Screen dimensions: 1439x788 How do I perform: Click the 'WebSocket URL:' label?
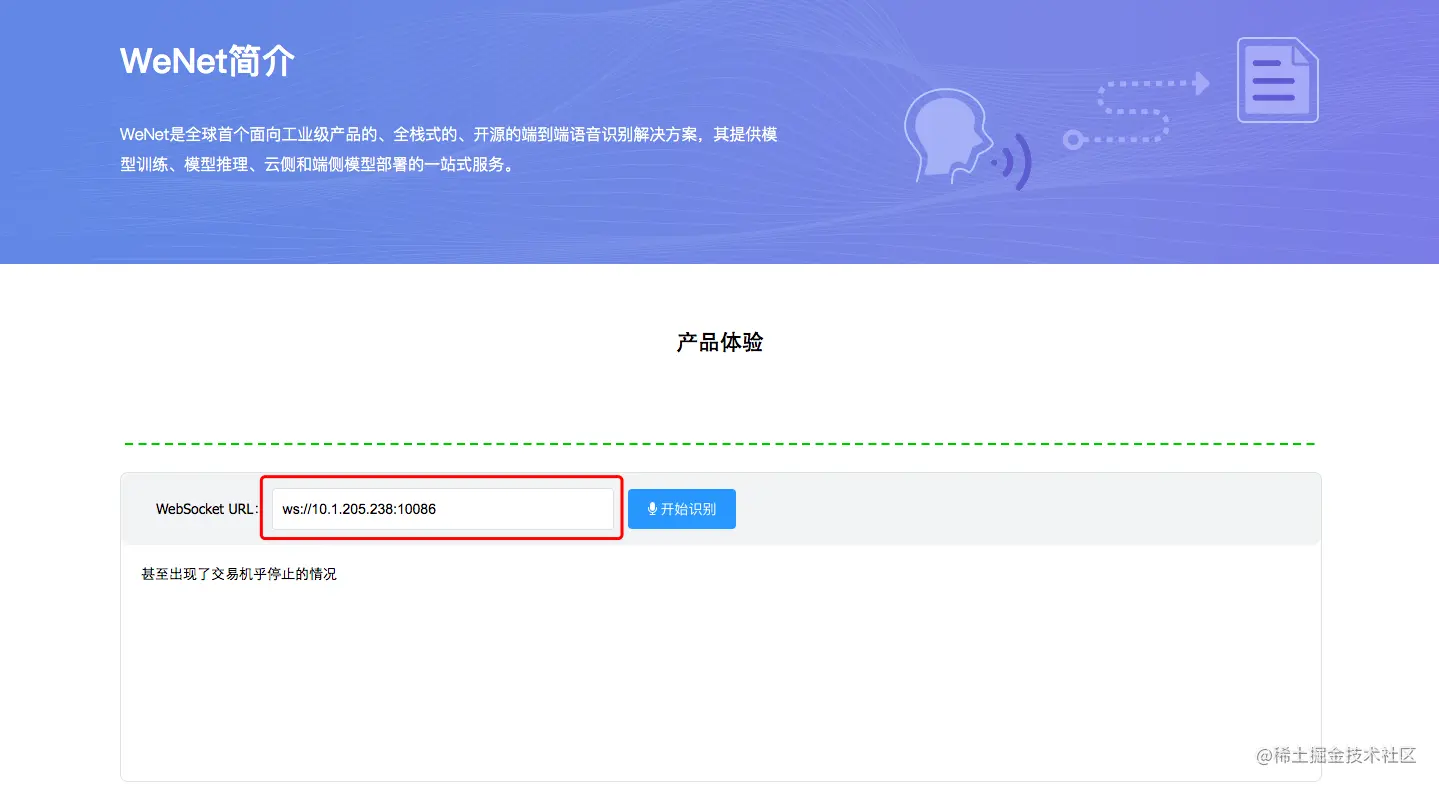[207, 509]
